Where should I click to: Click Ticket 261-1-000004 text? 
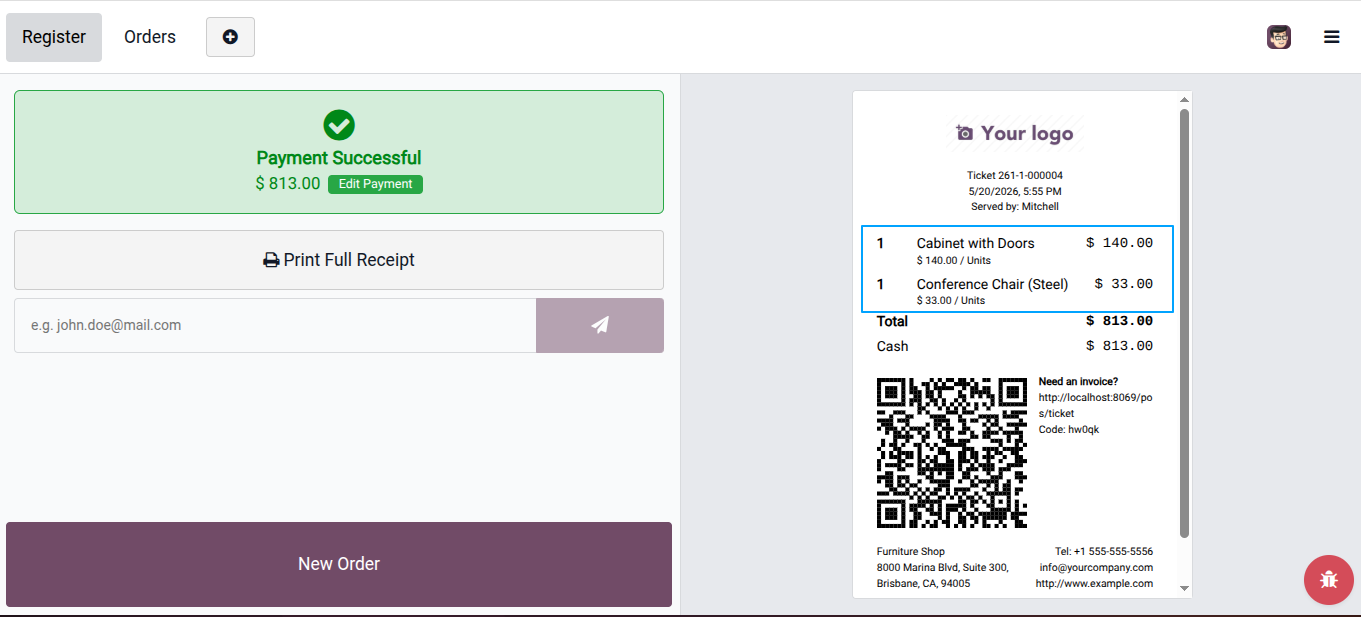coord(1015,175)
